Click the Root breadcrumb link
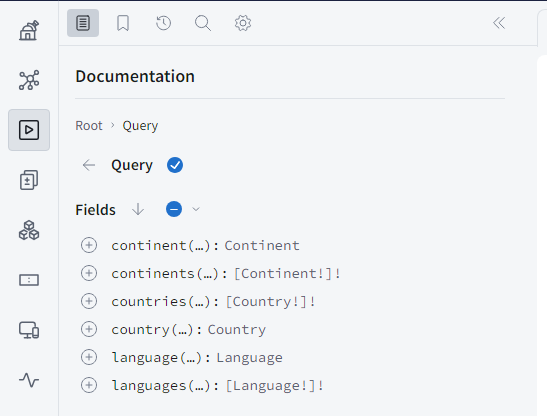The width and height of the screenshot is (547, 416). (89, 126)
